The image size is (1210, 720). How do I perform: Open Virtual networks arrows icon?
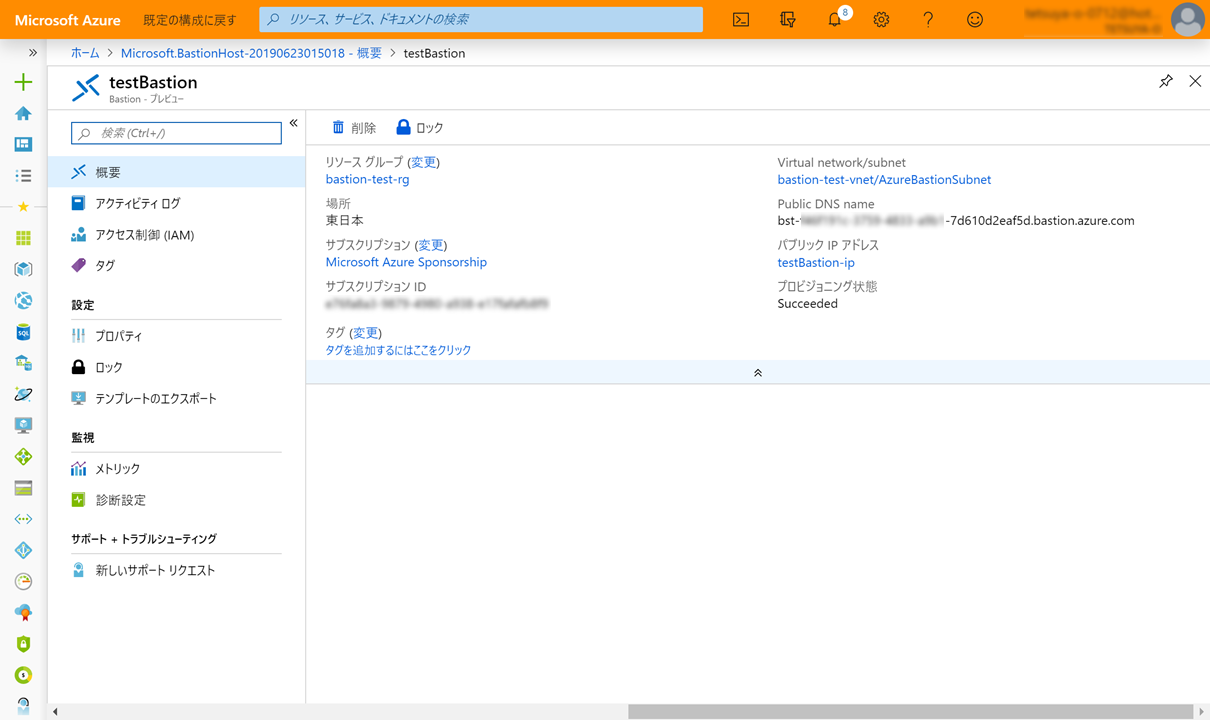tap(23, 519)
